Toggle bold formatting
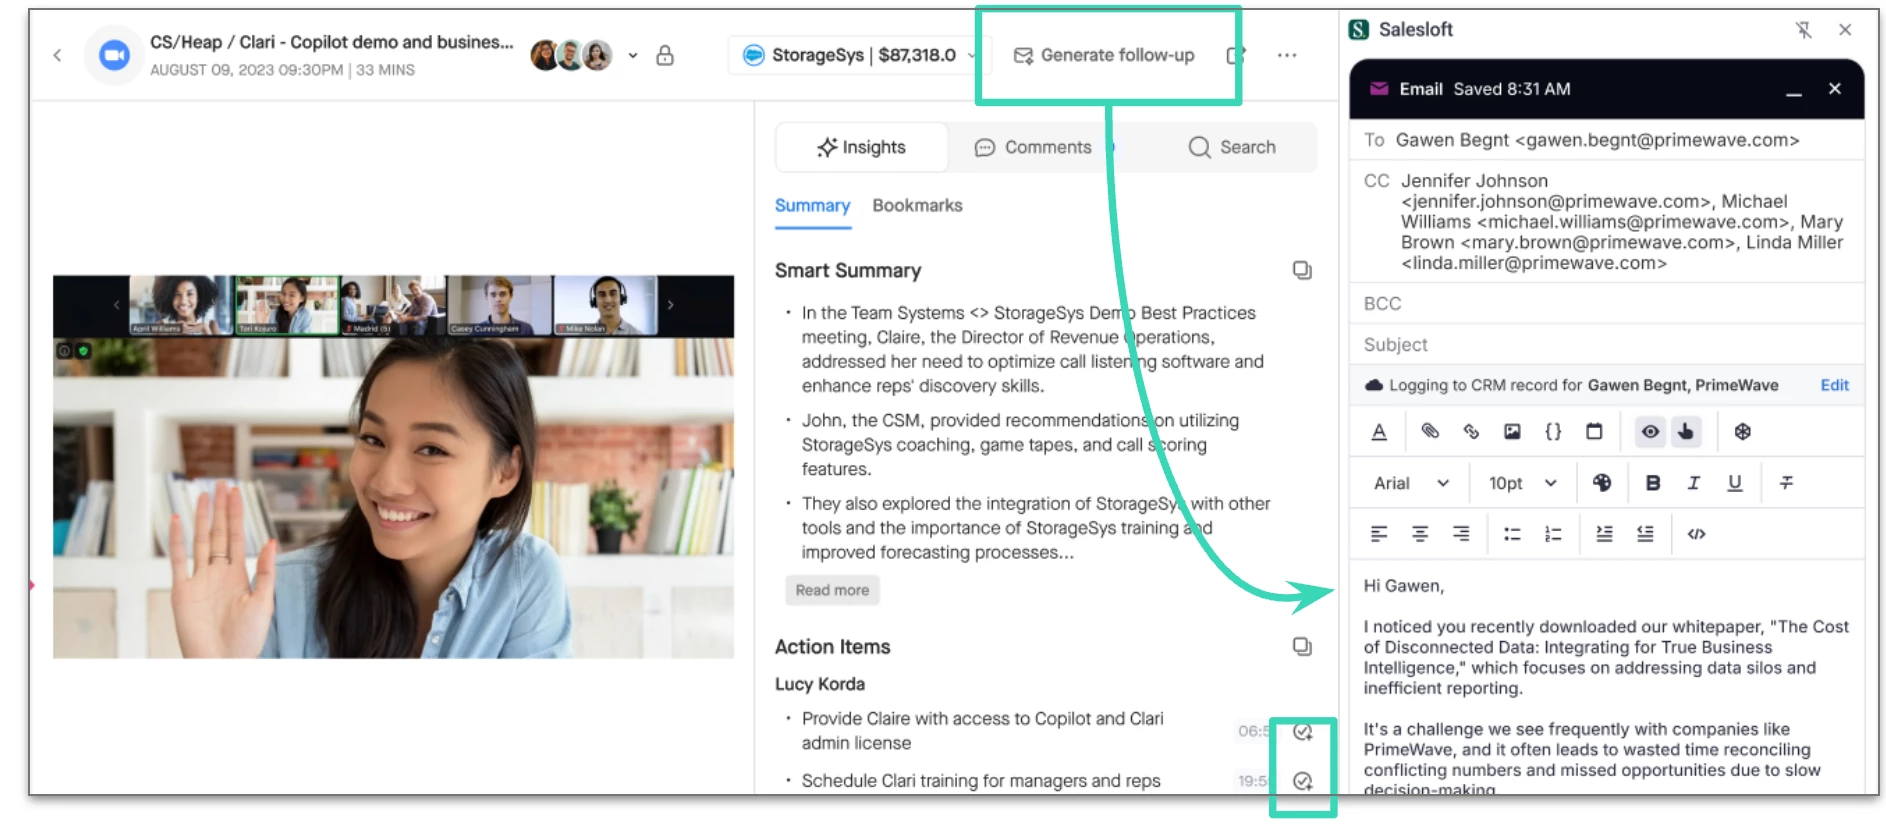 pos(1653,483)
